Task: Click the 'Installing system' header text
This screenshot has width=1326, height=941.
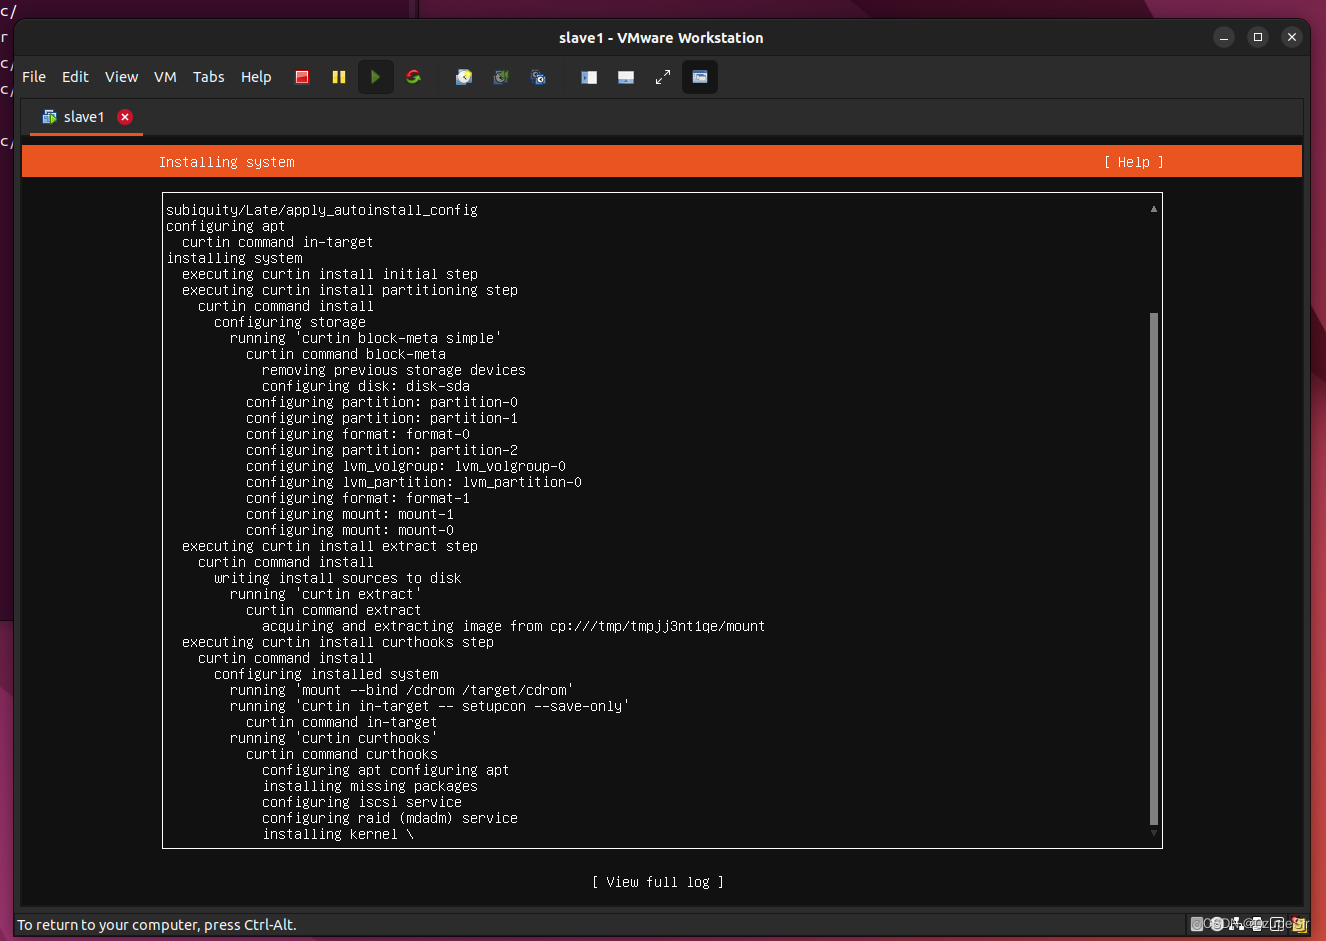Action: (x=227, y=162)
